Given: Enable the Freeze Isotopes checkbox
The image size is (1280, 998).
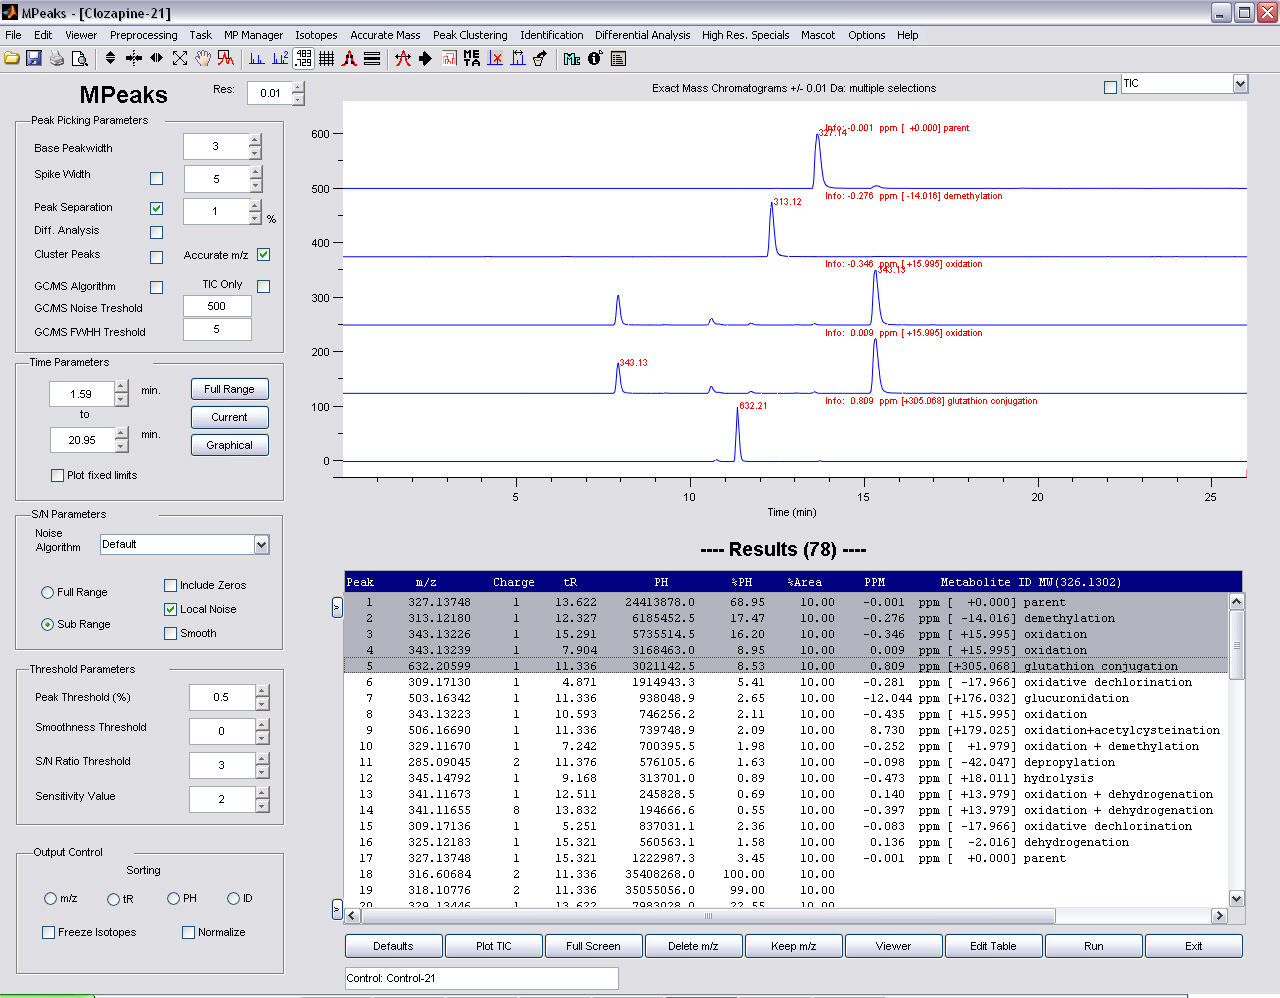Looking at the screenshot, I should point(48,932).
